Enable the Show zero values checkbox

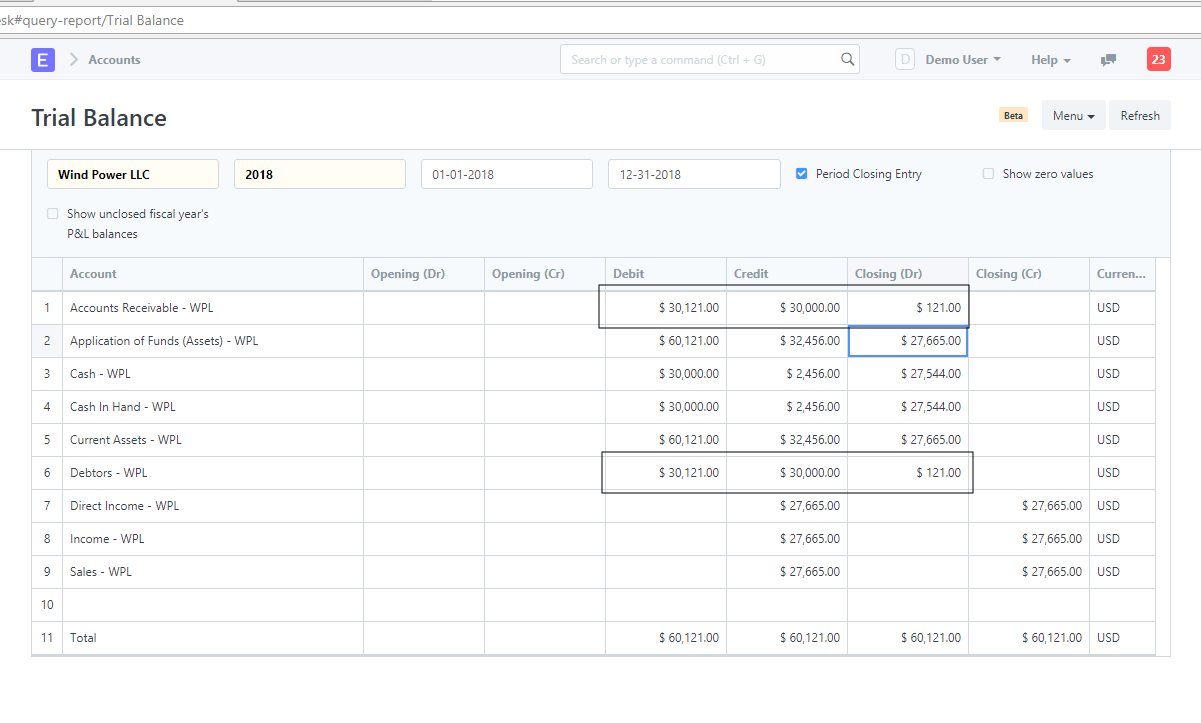pyautogui.click(x=988, y=173)
